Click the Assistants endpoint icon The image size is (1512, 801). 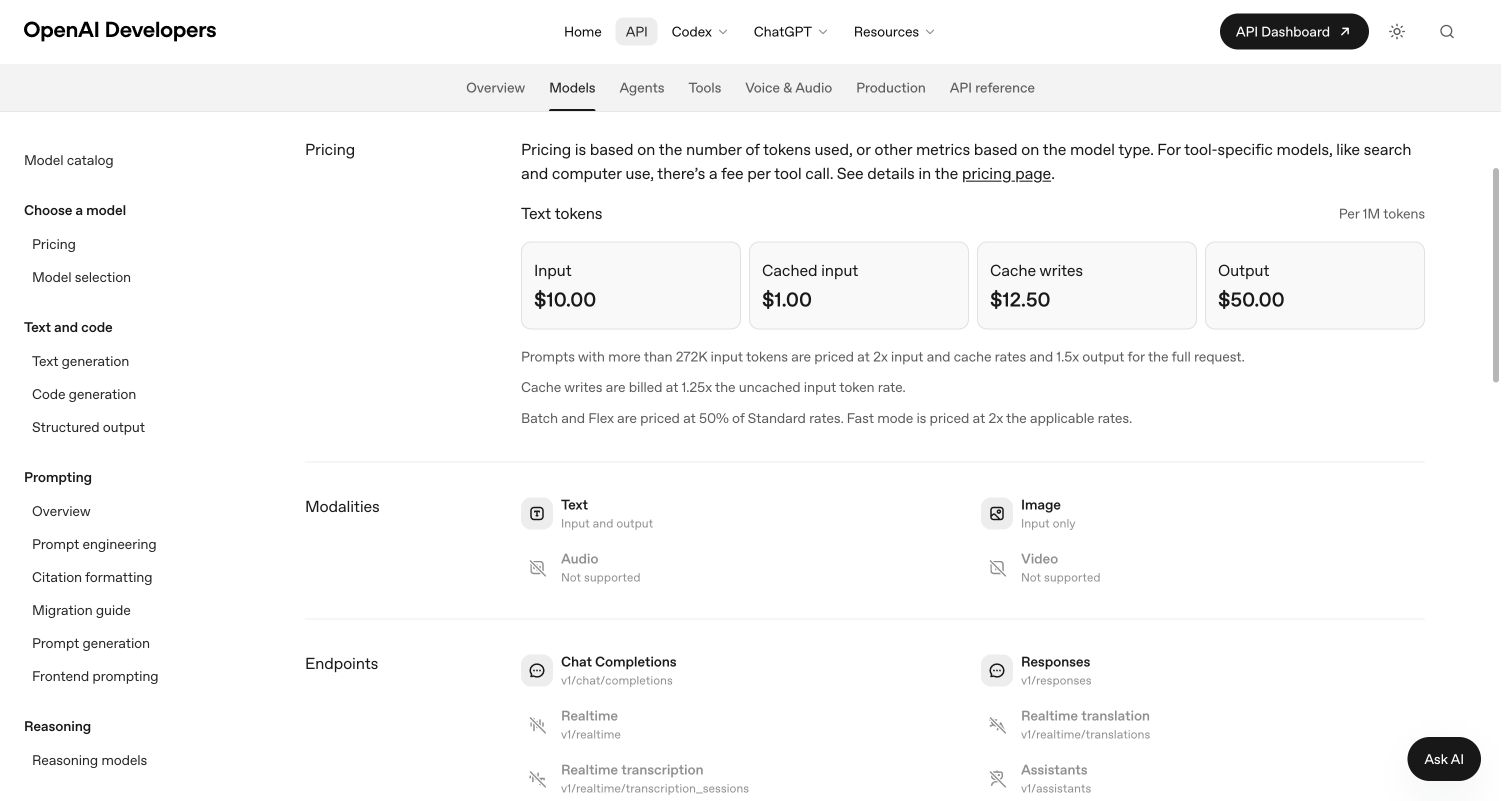[997, 779]
